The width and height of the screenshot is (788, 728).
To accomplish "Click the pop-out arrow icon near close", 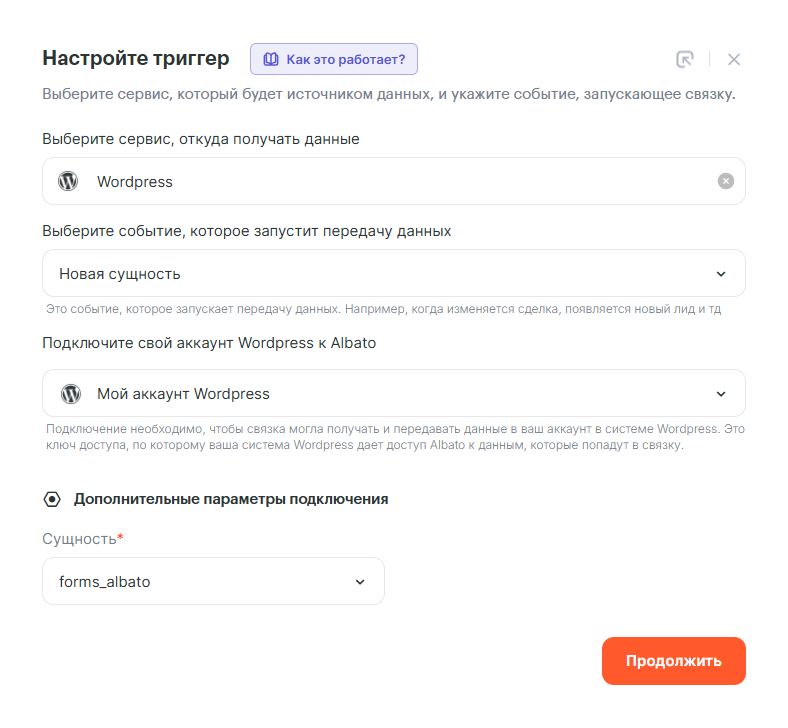I will click(x=684, y=59).
